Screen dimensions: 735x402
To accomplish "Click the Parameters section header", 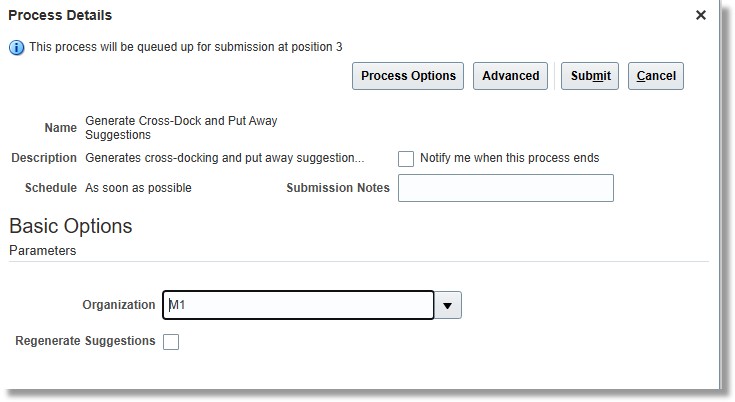I will pyautogui.click(x=43, y=251).
